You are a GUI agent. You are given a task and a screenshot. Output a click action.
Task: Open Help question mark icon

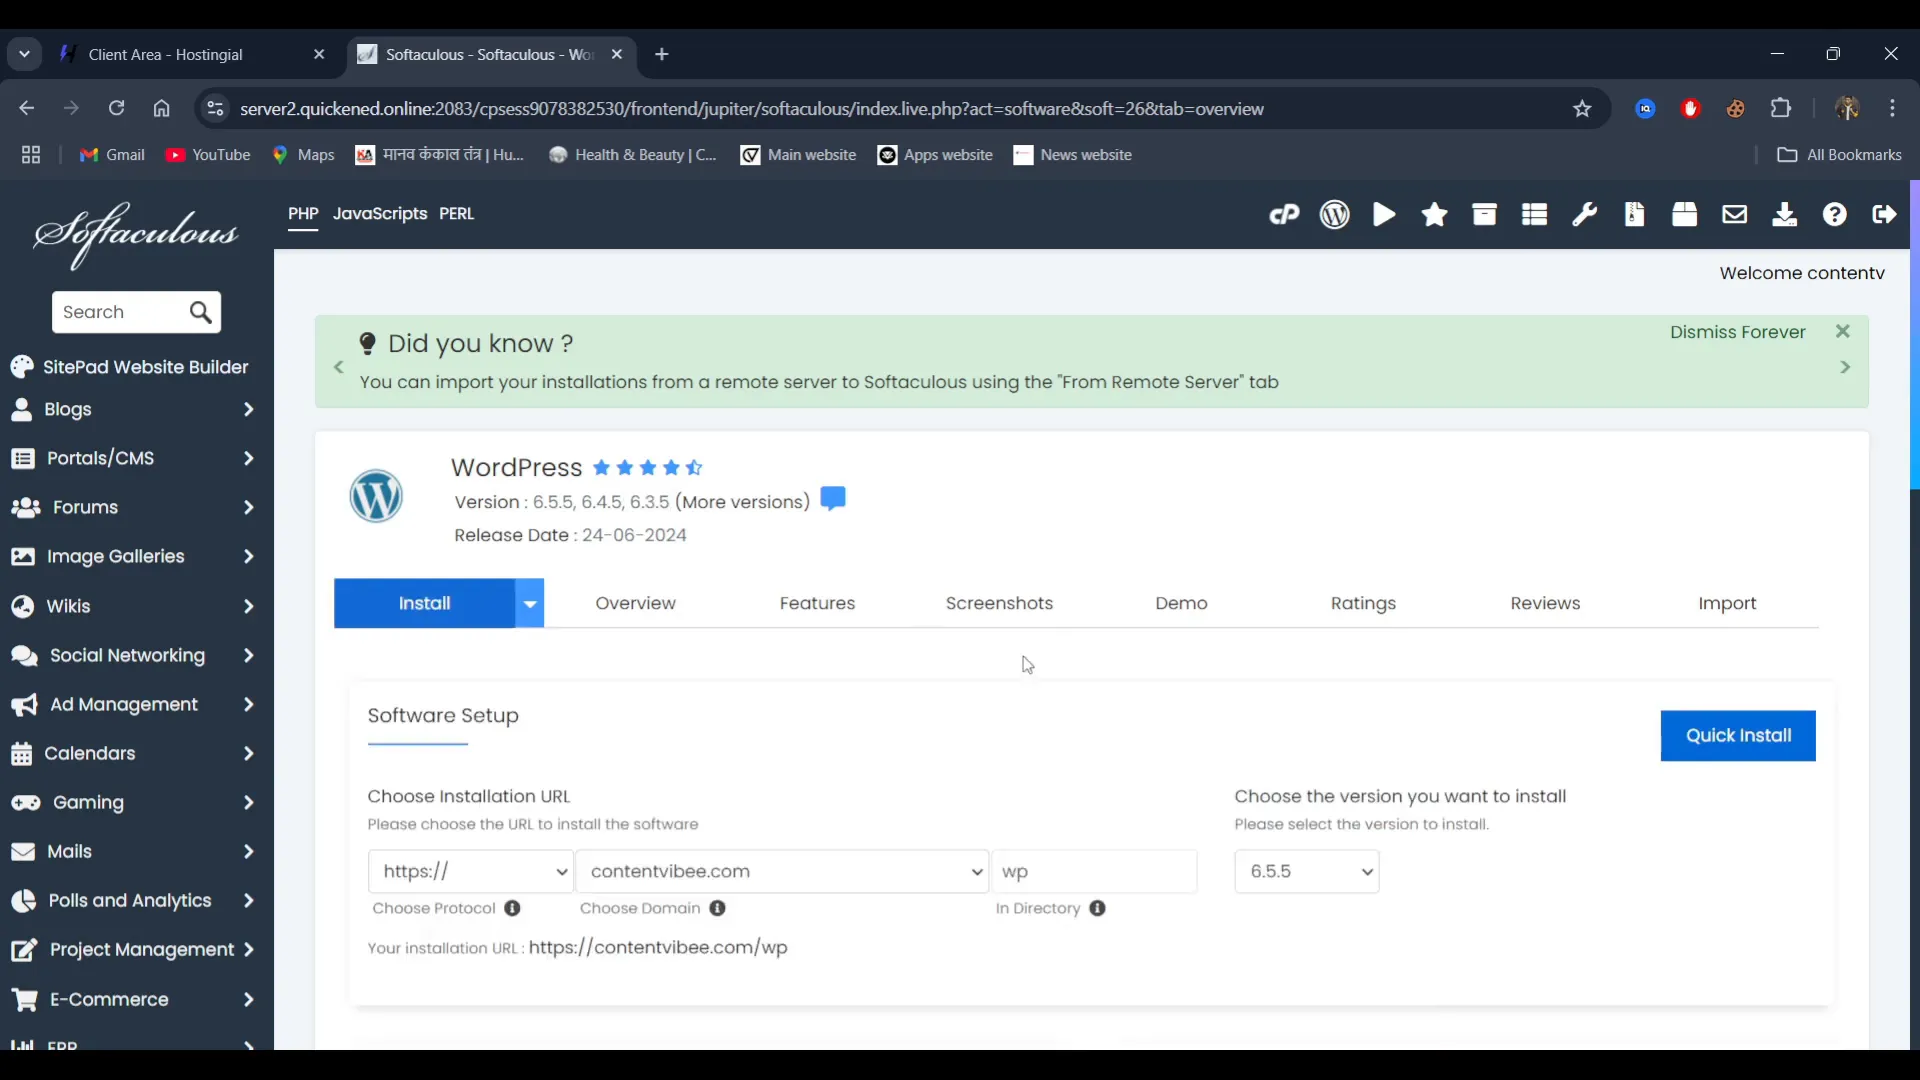point(1834,215)
